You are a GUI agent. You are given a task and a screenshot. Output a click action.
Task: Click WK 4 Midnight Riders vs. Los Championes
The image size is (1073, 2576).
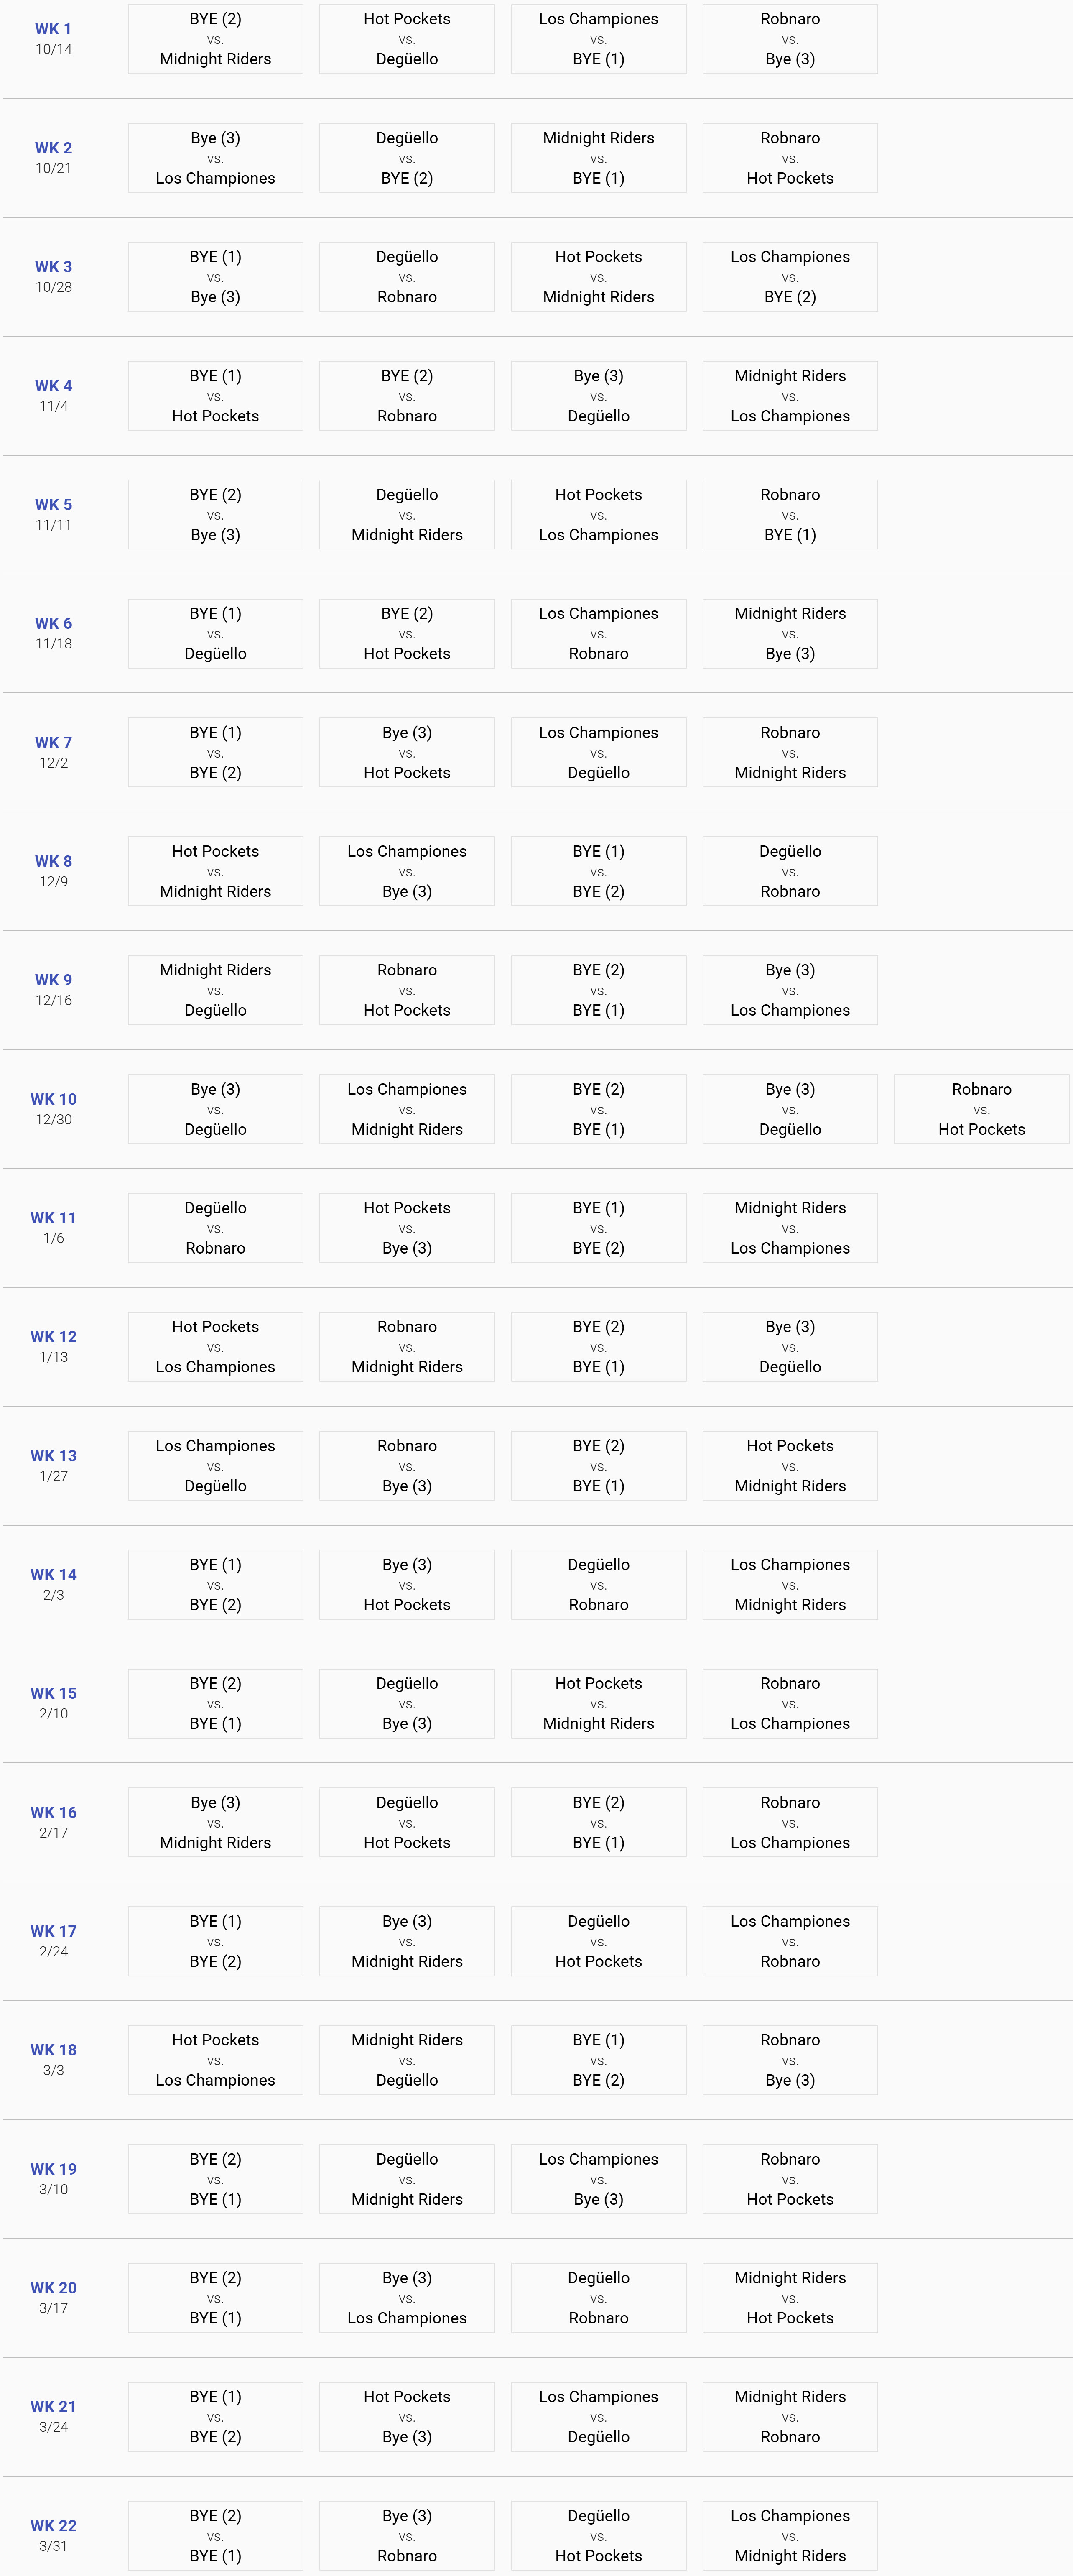(790, 396)
